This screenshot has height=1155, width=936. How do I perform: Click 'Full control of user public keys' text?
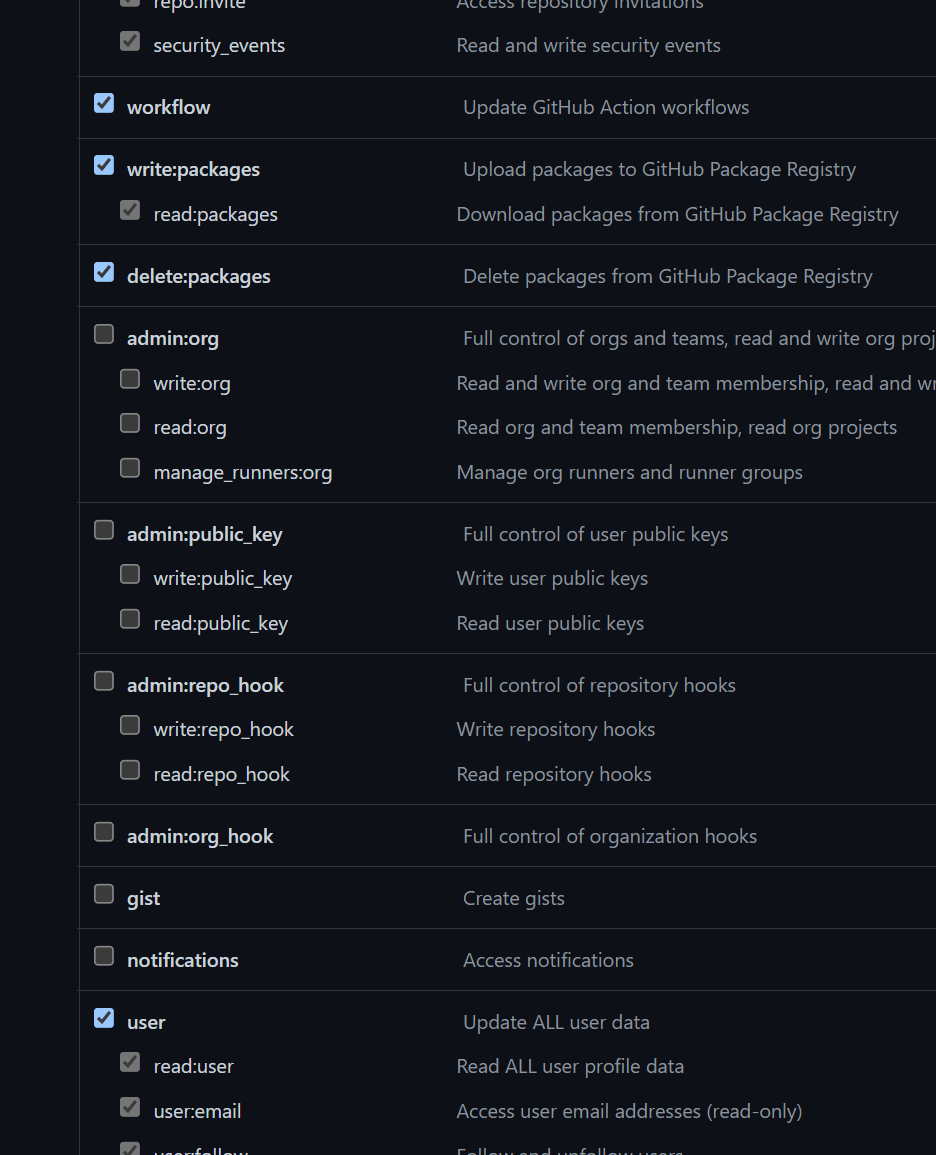click(596, 535)
